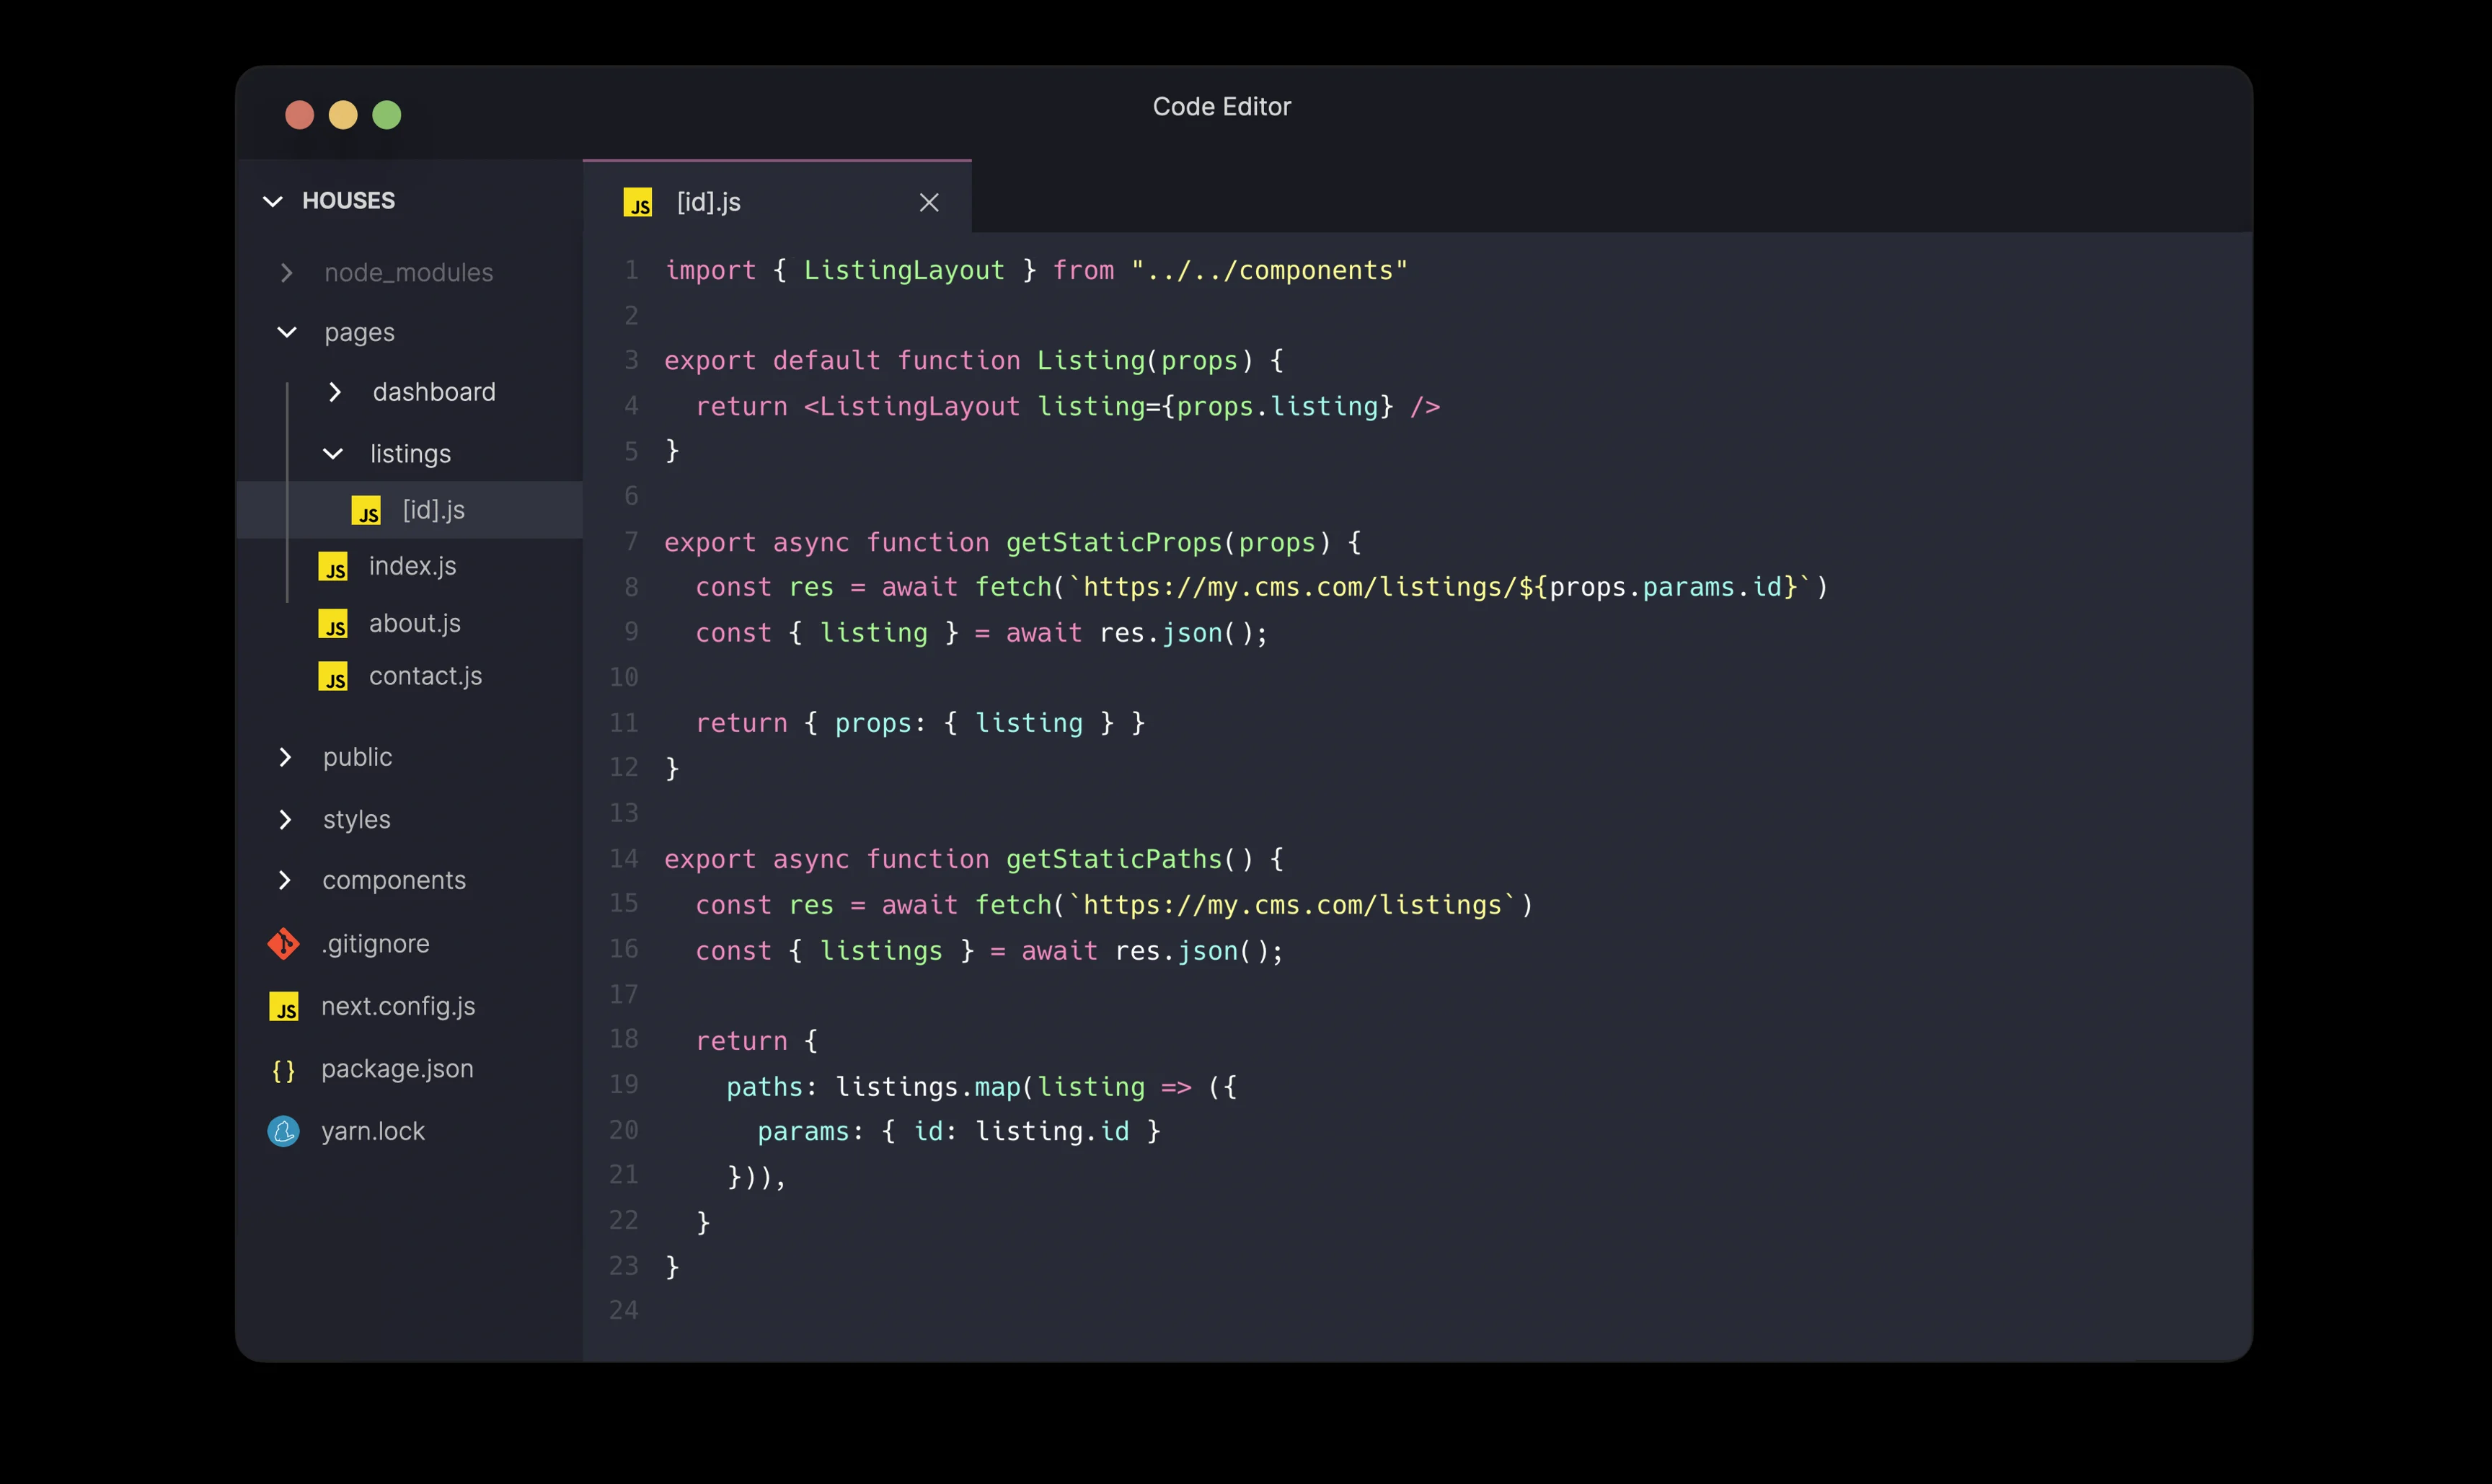Expand the styles folder chevron
The image size is (2492, 1484).
(285, 820)
